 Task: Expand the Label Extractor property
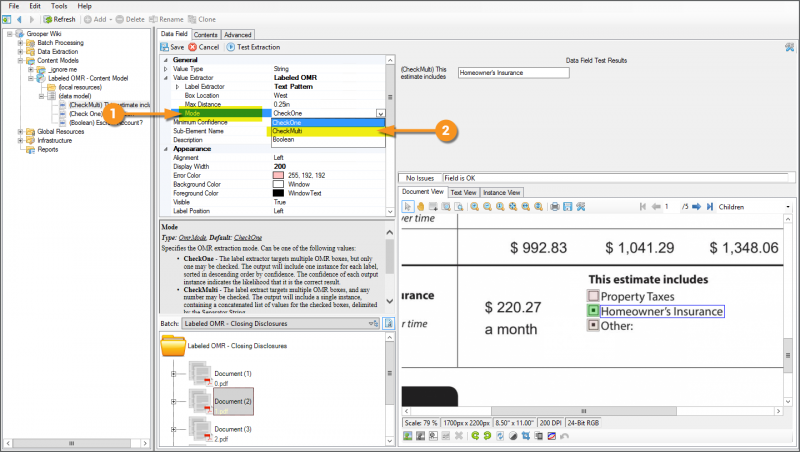coord(177,87)
